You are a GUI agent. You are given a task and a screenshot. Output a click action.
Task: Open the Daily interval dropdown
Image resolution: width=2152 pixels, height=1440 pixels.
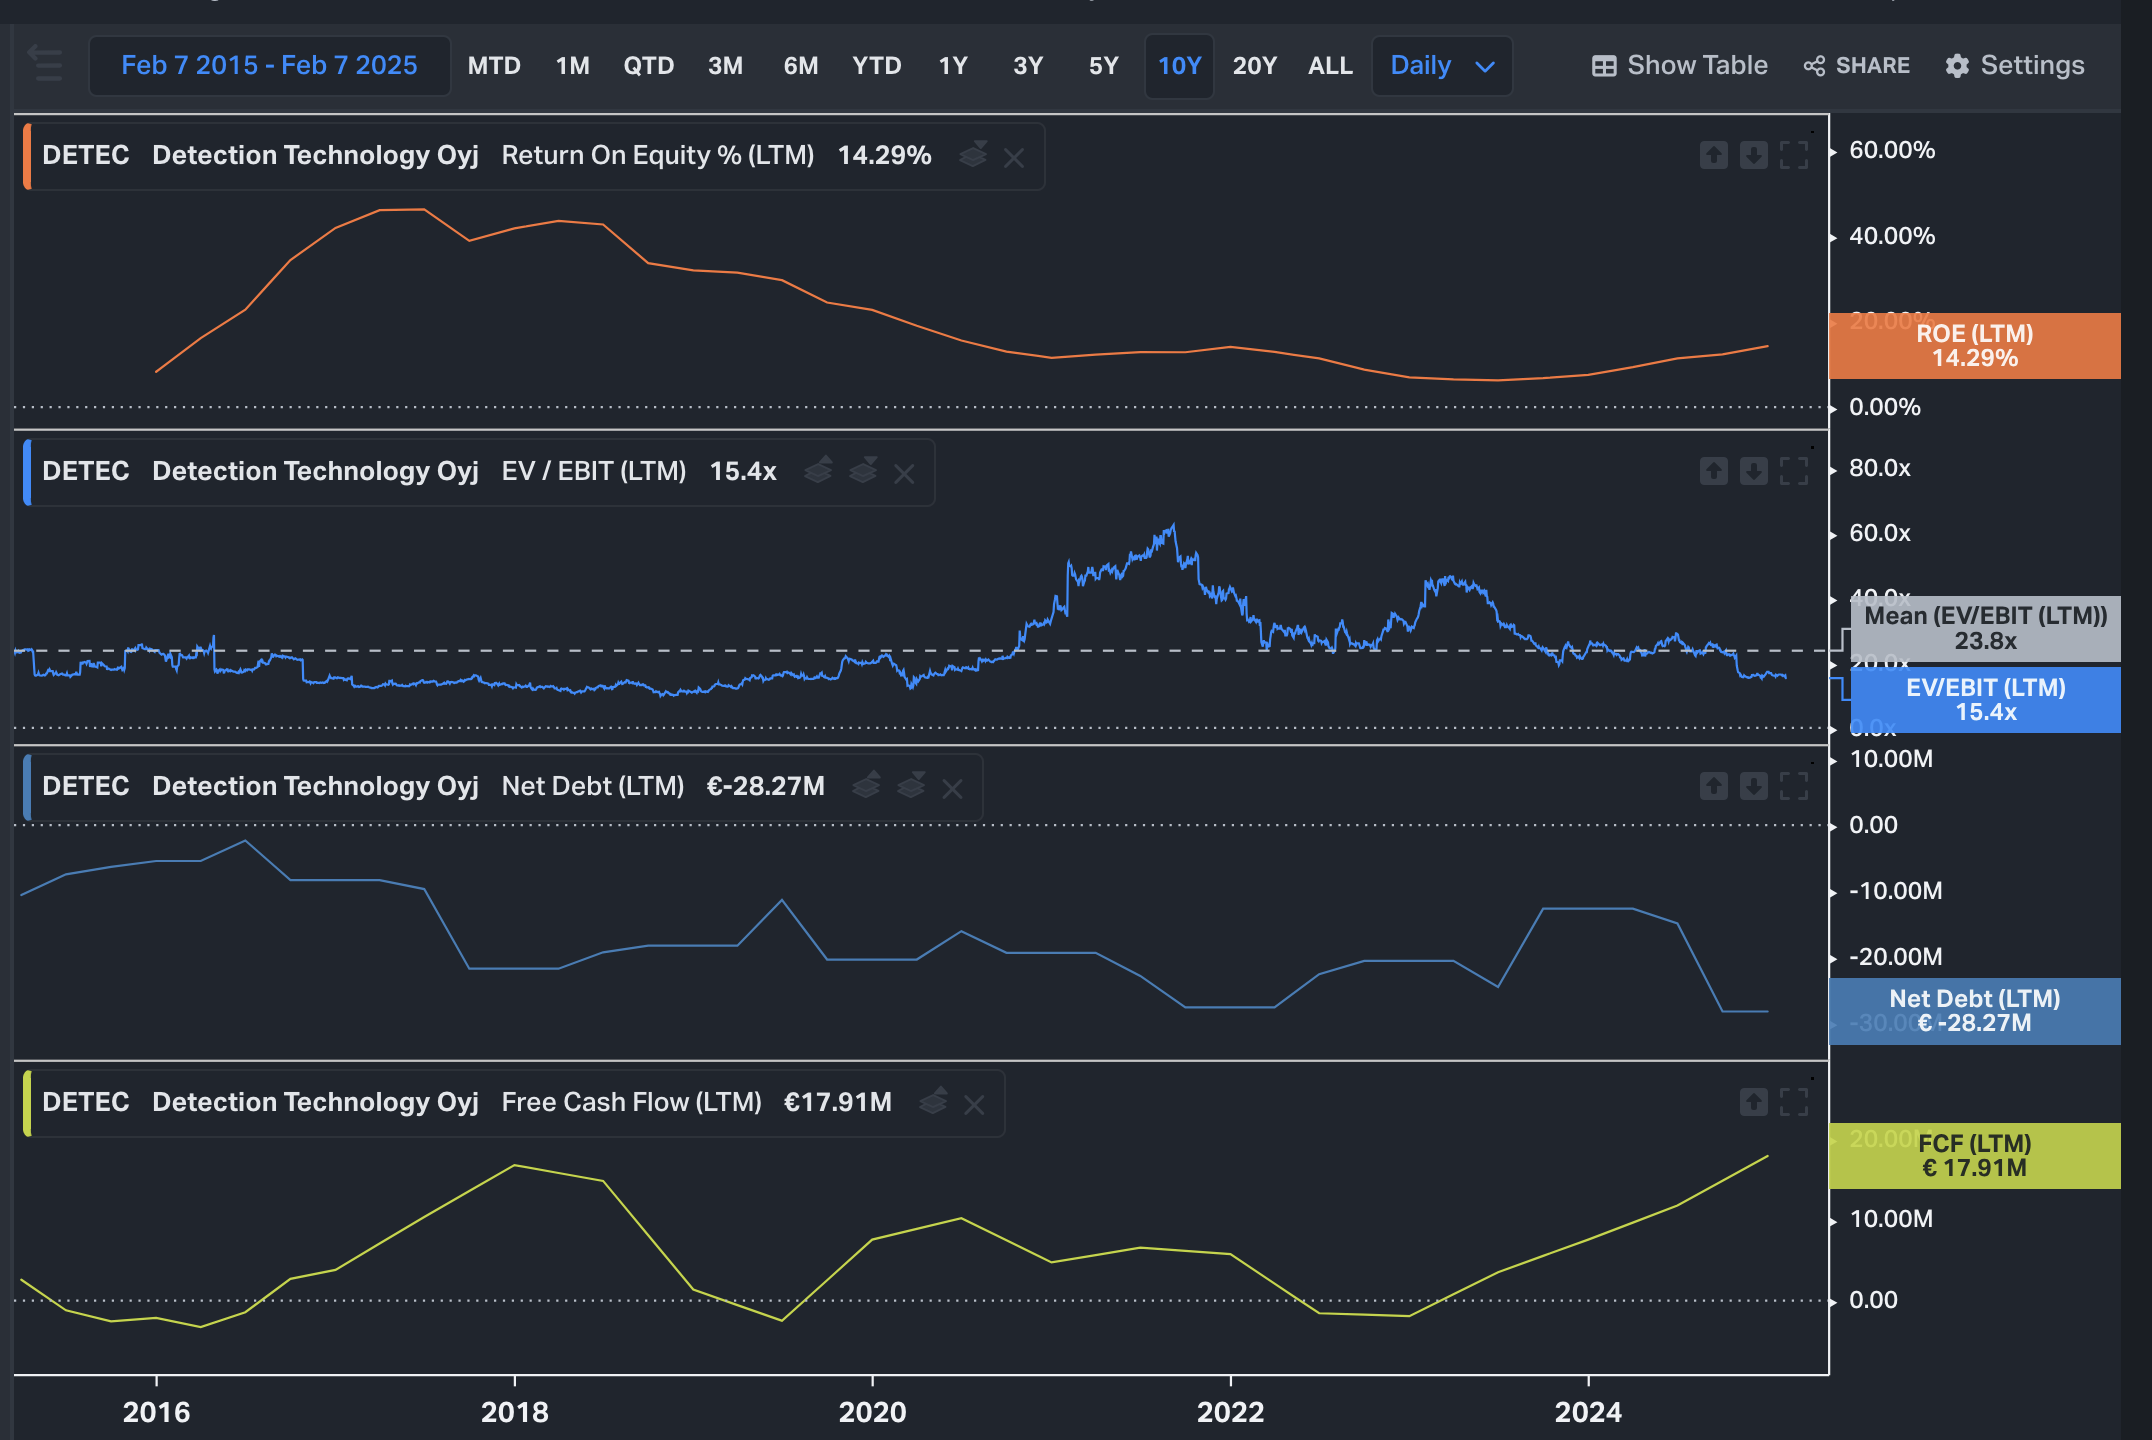coord(1442,66)
